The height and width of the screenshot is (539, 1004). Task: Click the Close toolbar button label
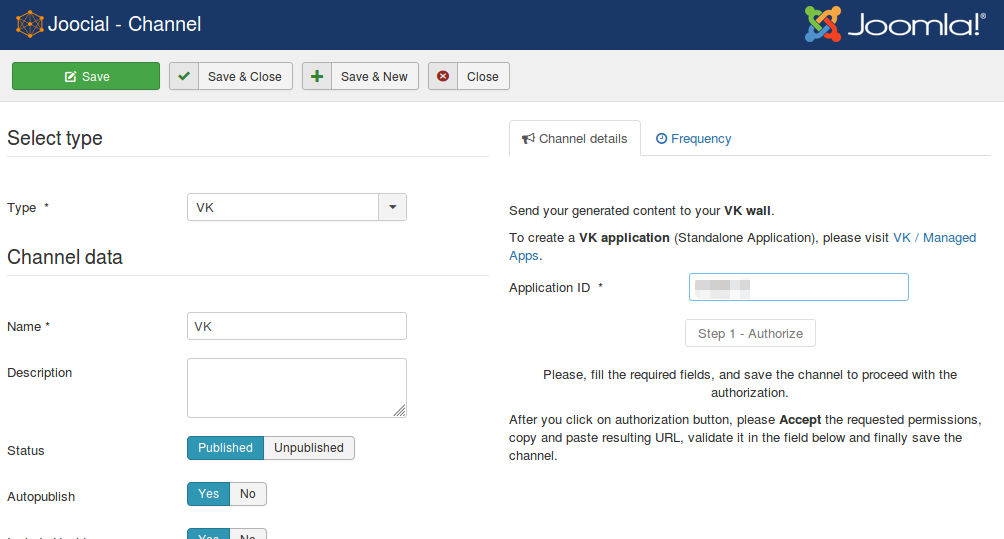coord(482,77)
